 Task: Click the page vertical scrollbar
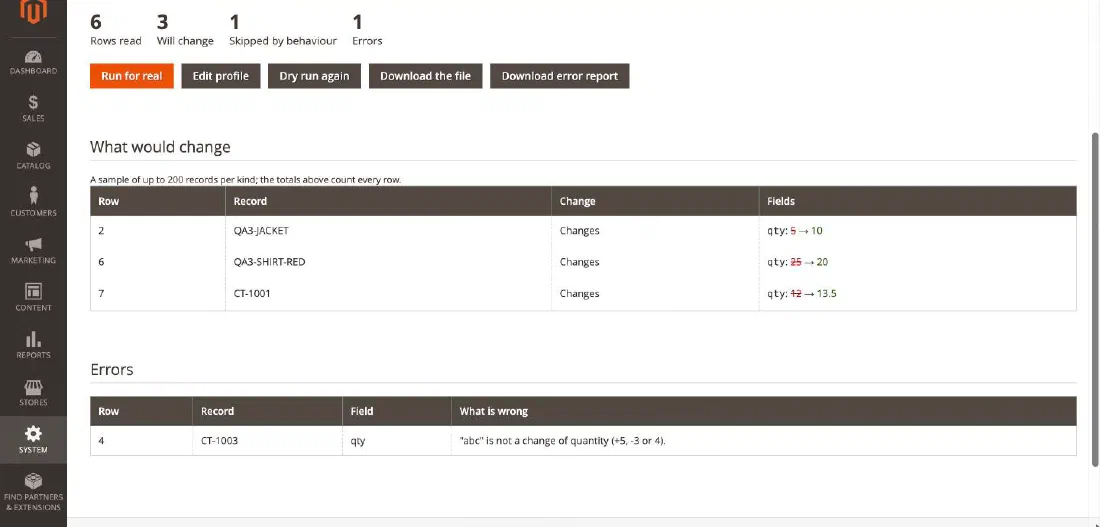(x=1095, y=298)
